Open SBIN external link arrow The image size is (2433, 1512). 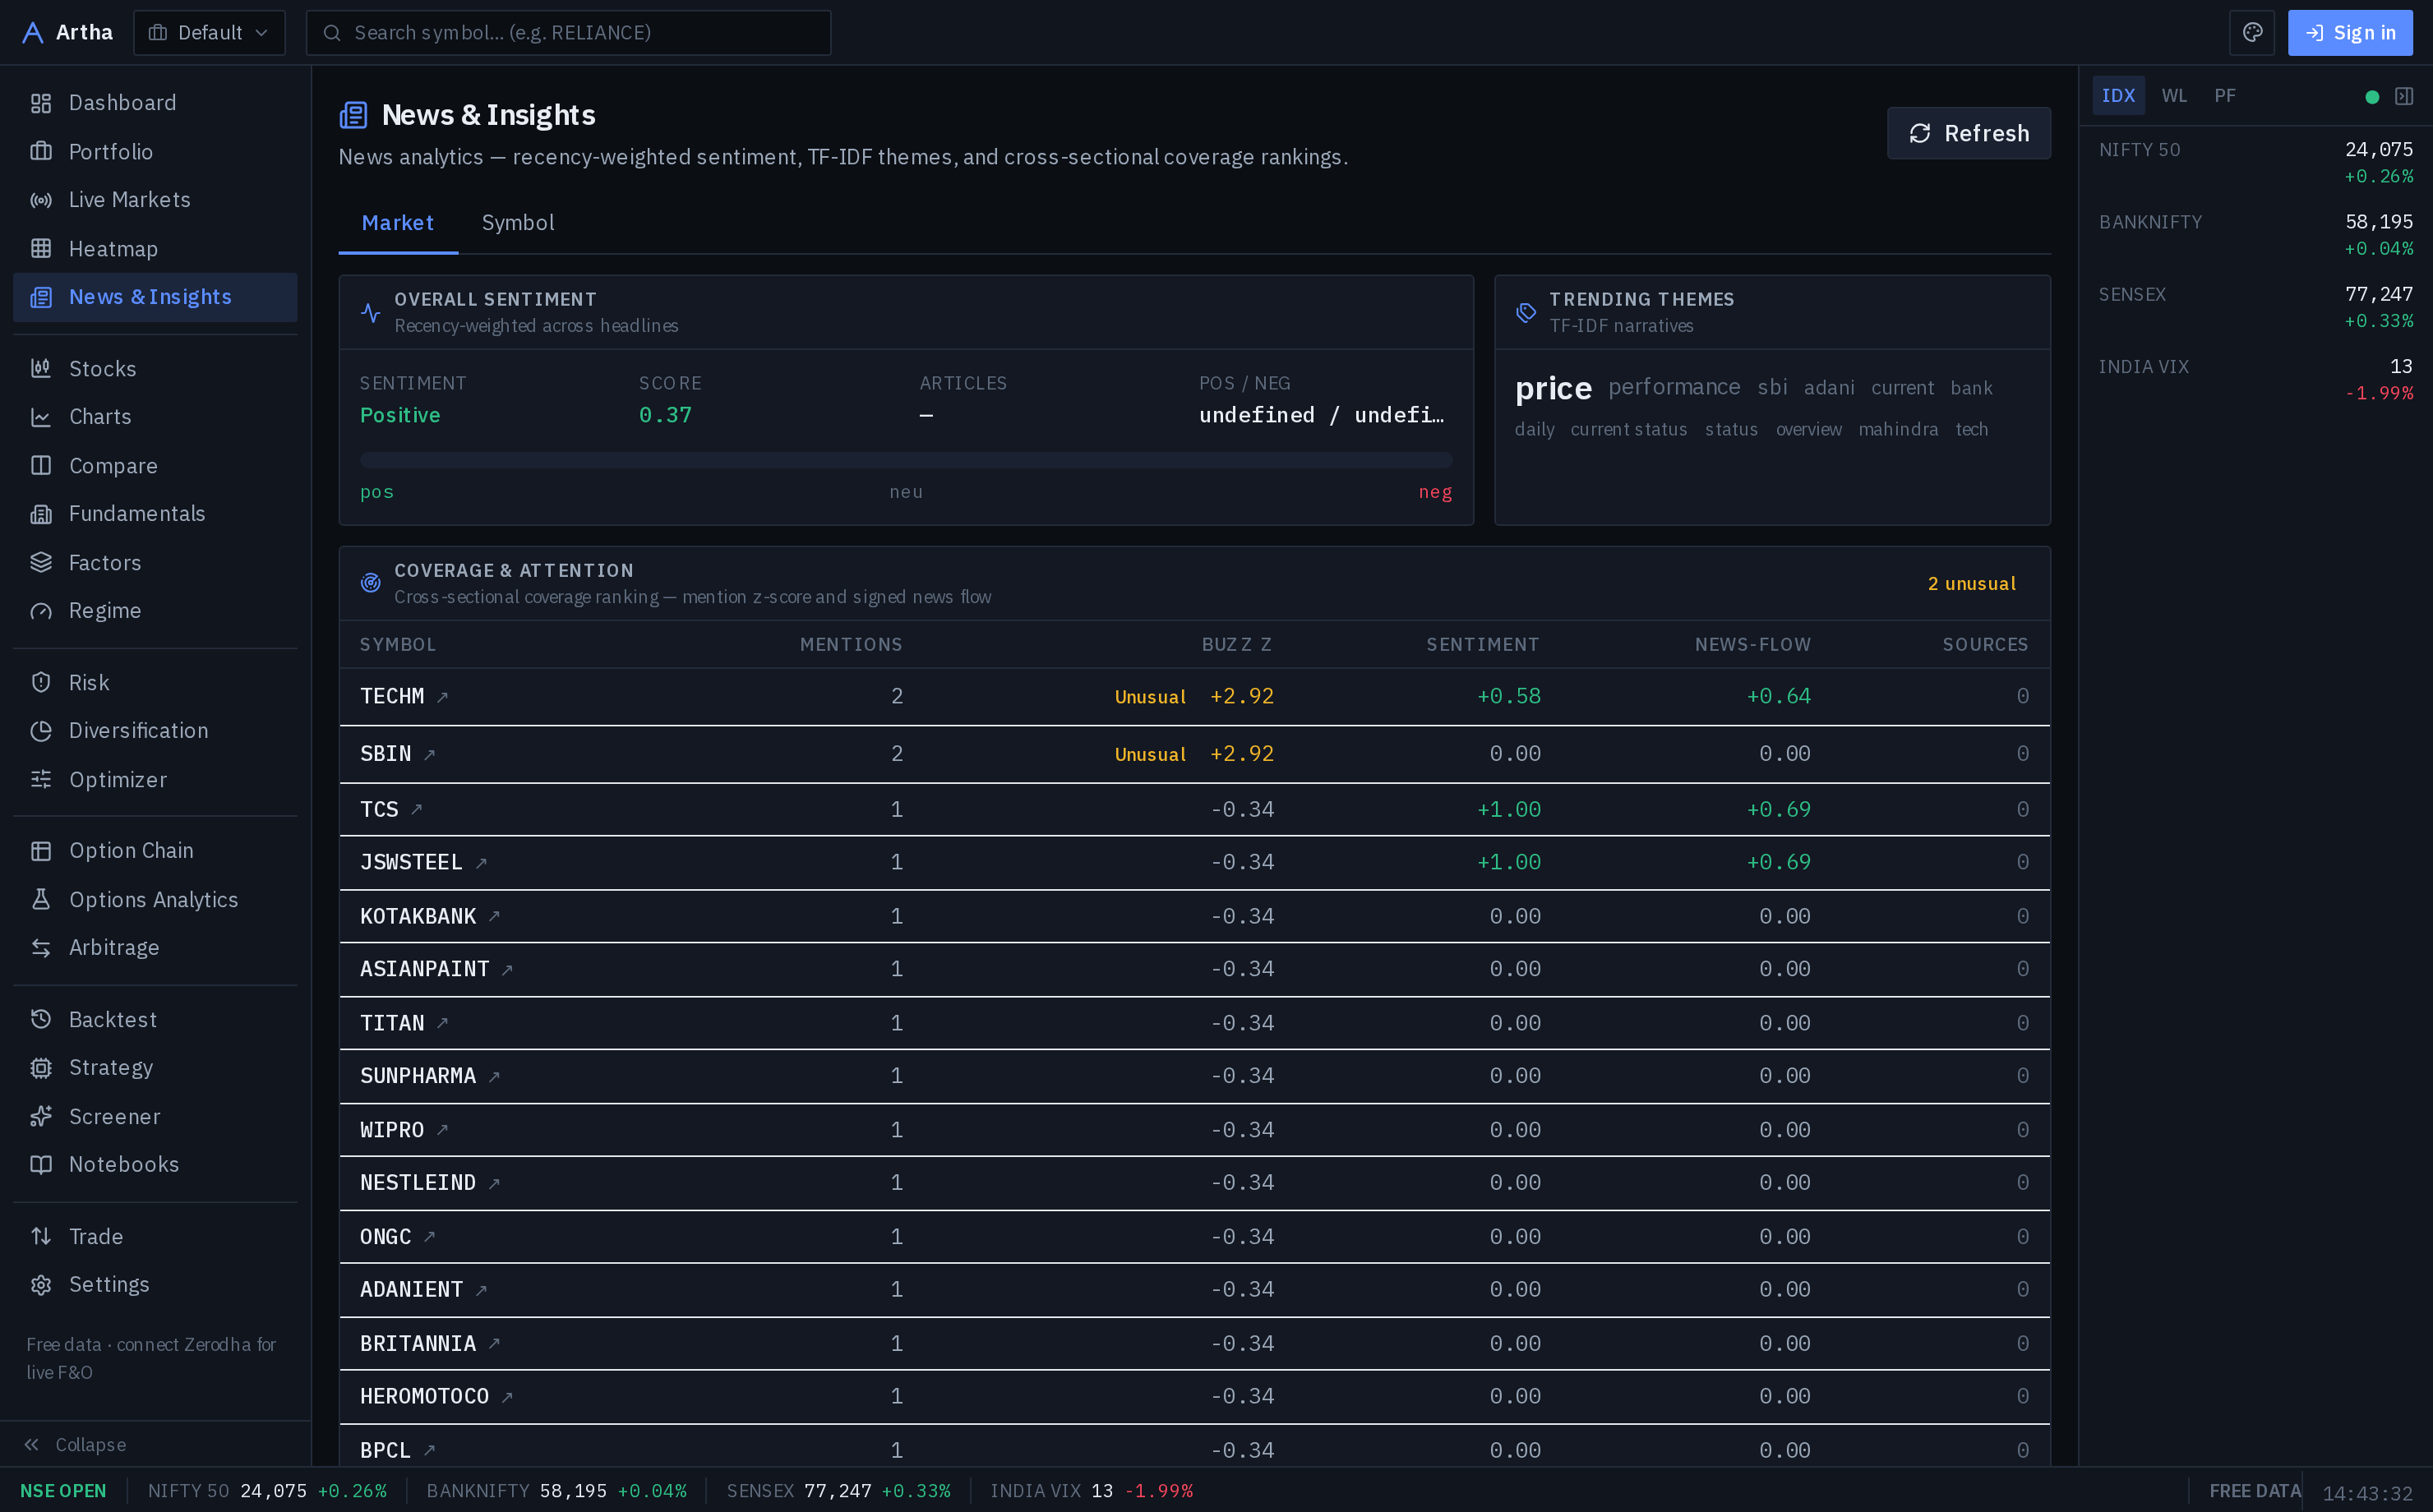pos(430,755)
